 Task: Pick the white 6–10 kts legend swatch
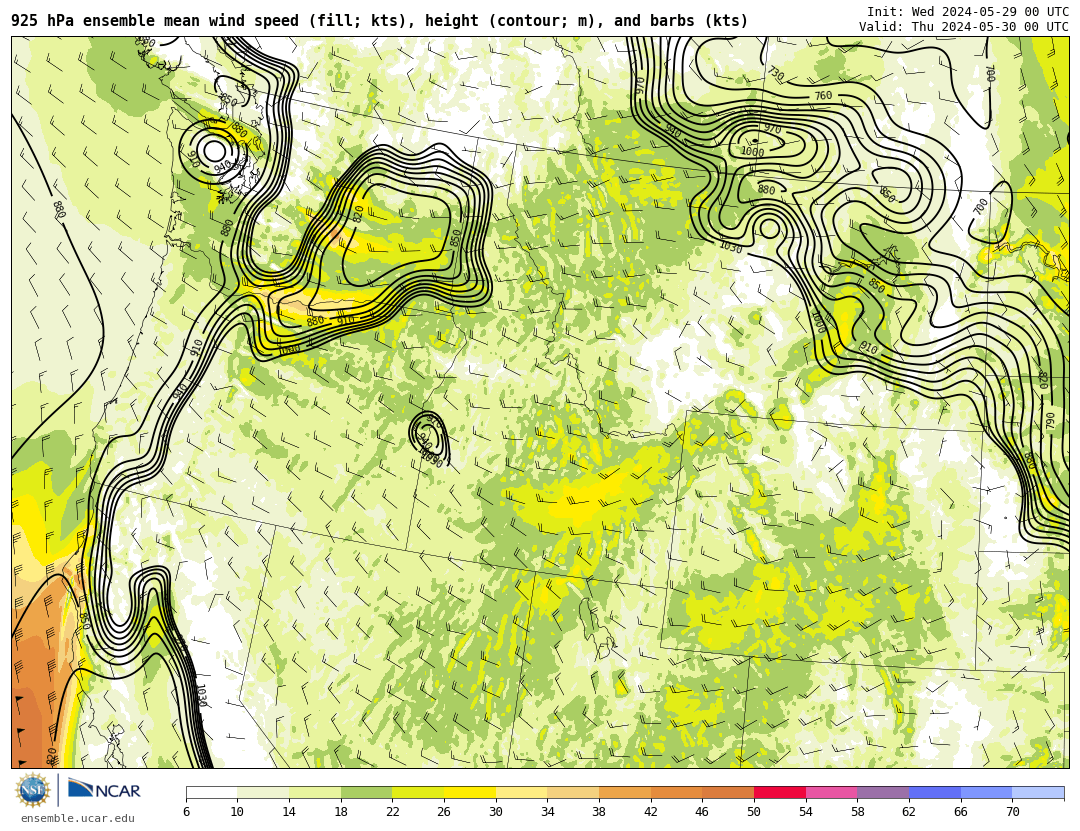[211, 792]
